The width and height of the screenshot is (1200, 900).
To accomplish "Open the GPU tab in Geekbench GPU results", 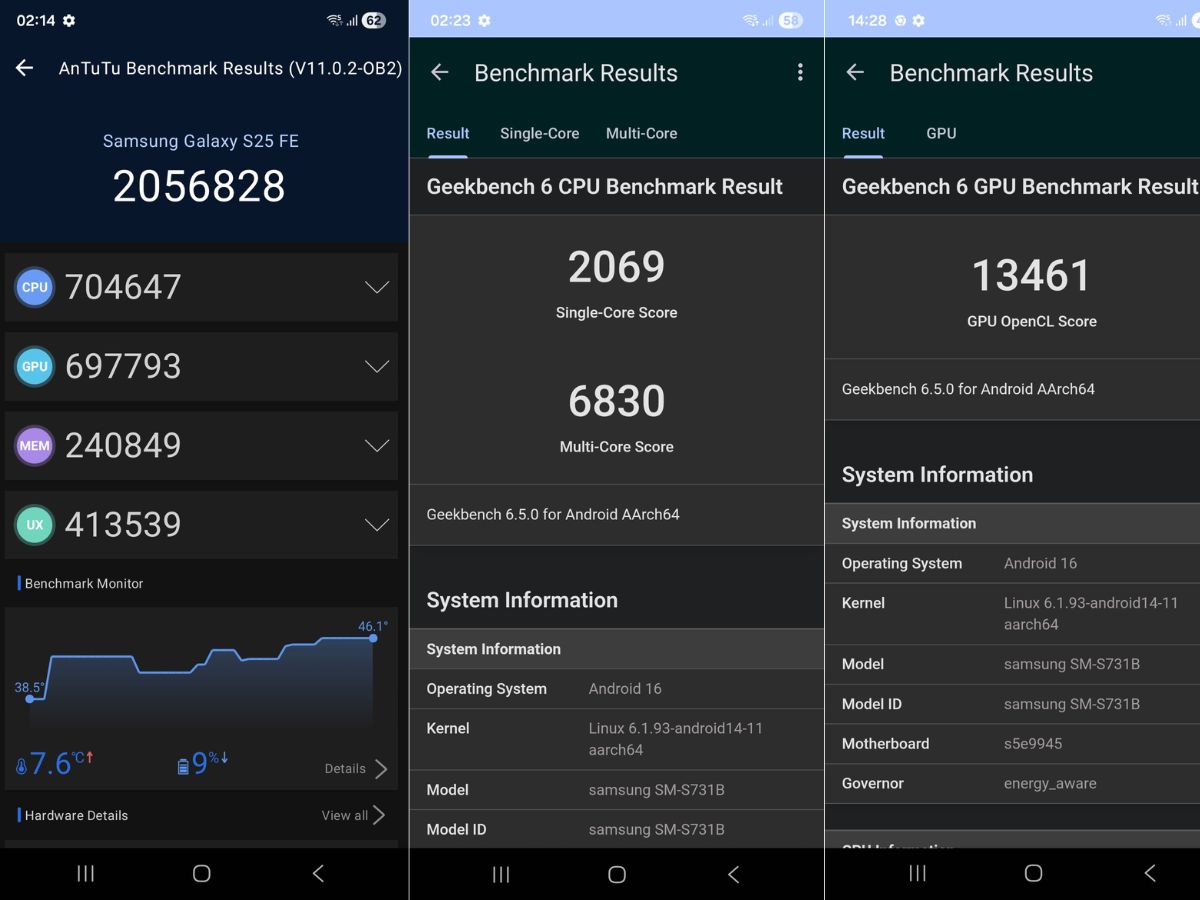I will [x=941, y=133].
